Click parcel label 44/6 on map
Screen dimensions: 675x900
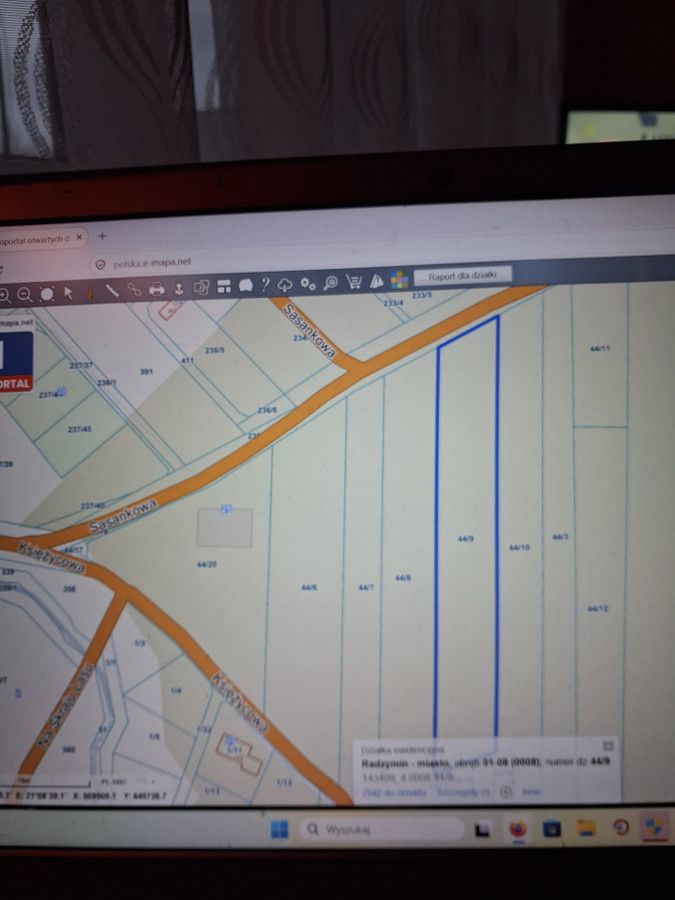point(309,587)
